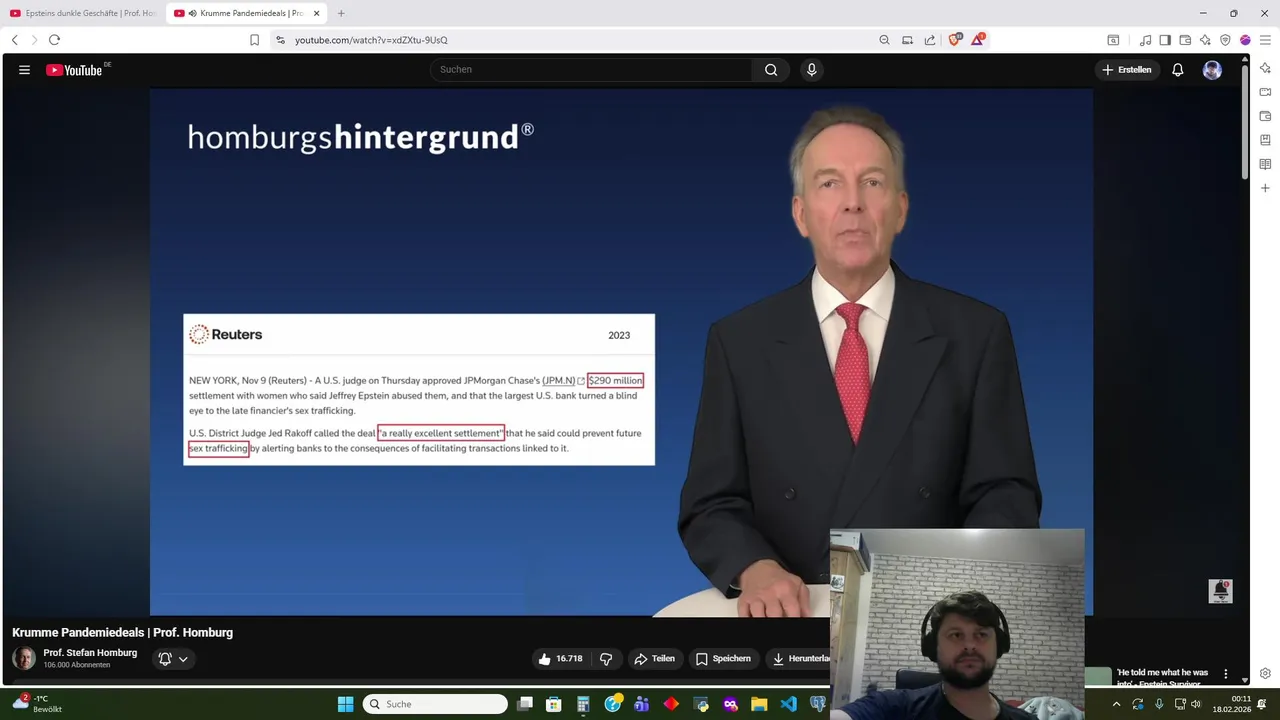Open Brave Wallet in the toolbar
Image resolution: width=1280 pixels, height=720 pixels.
tap(1185, 40)
